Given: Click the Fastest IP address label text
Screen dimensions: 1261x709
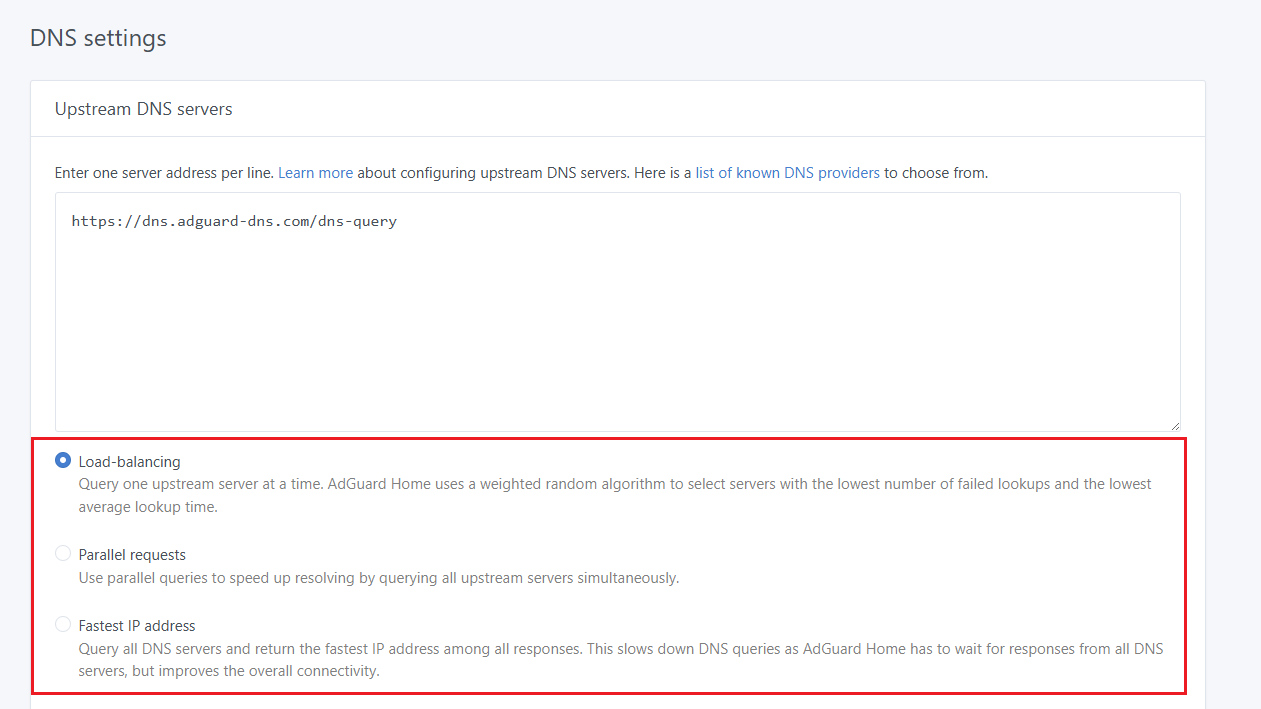Looking at the screenshot, I should pos(137,626).
